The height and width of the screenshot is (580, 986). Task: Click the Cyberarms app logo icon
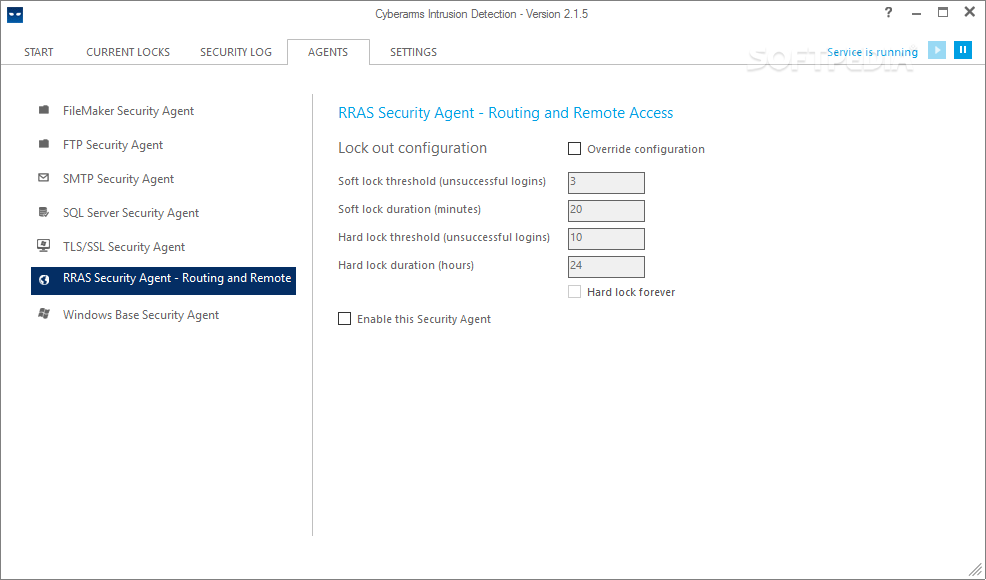coord(15,15)
